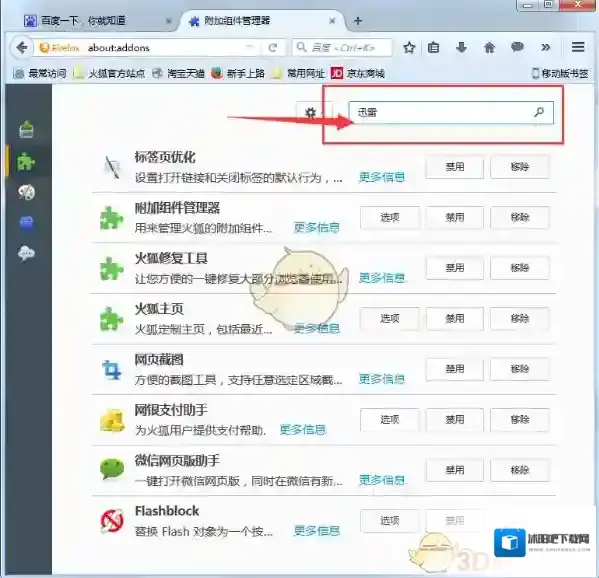Open 常用网址 bookmark folder

coord(298,73)
